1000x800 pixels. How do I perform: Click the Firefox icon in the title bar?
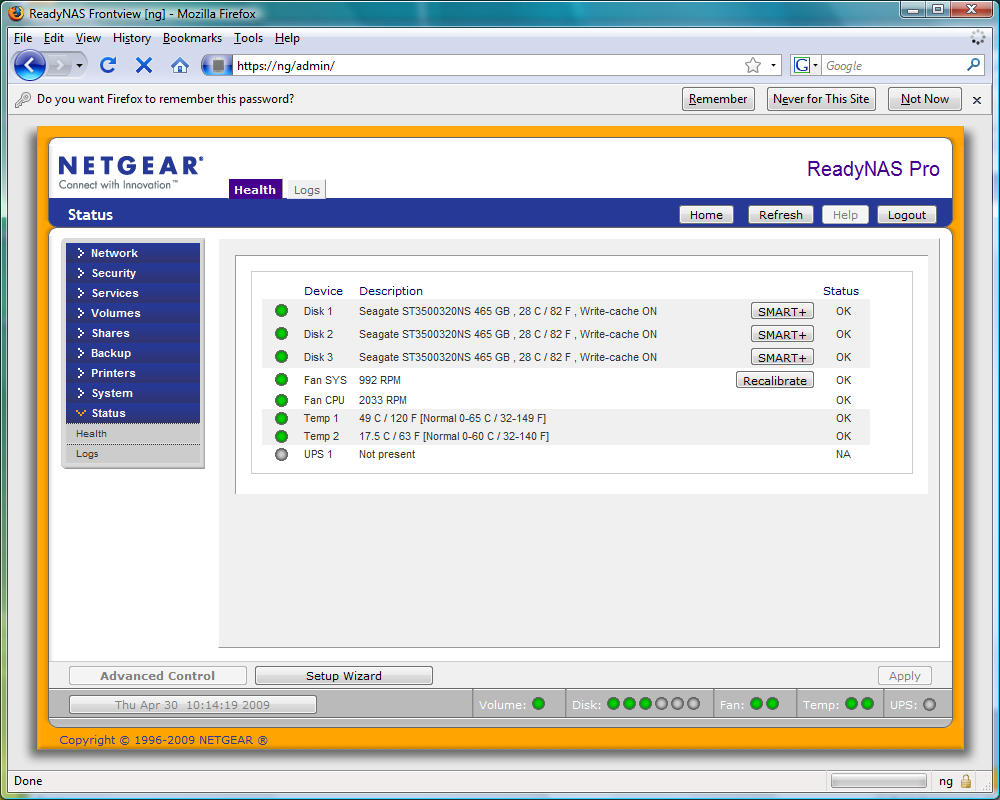click(17, 13)
